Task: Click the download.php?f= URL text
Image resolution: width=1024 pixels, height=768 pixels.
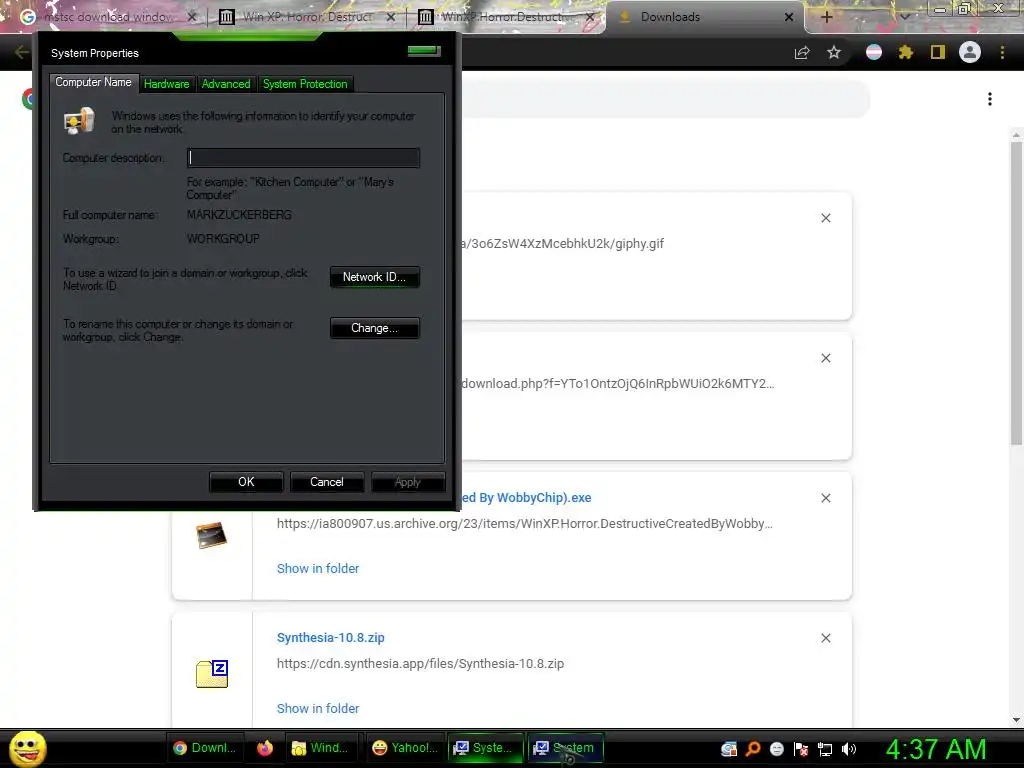Action: tap(618, 383)
